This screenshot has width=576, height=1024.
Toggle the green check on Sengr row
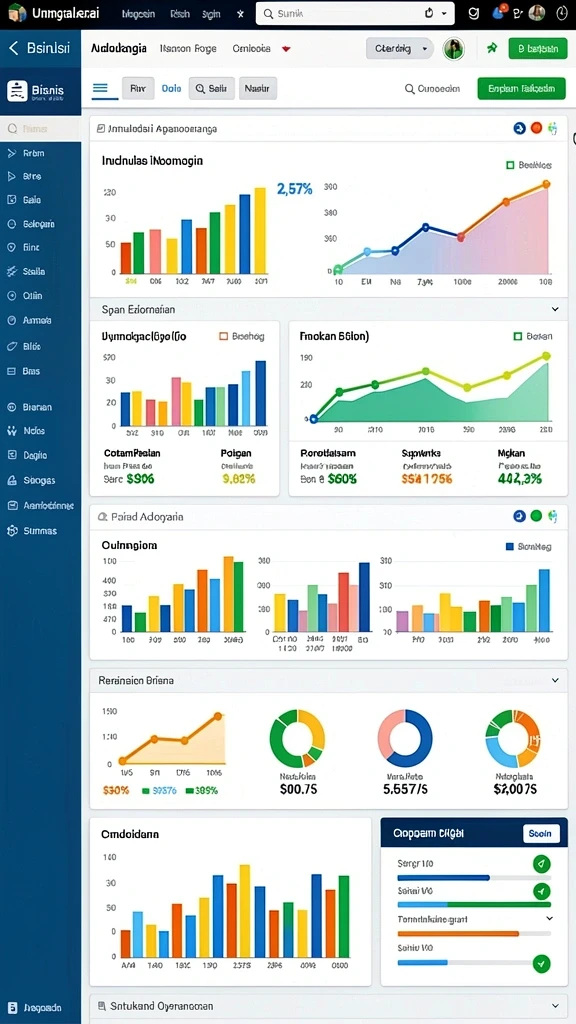pyautogui.click(x=541, y=864)
